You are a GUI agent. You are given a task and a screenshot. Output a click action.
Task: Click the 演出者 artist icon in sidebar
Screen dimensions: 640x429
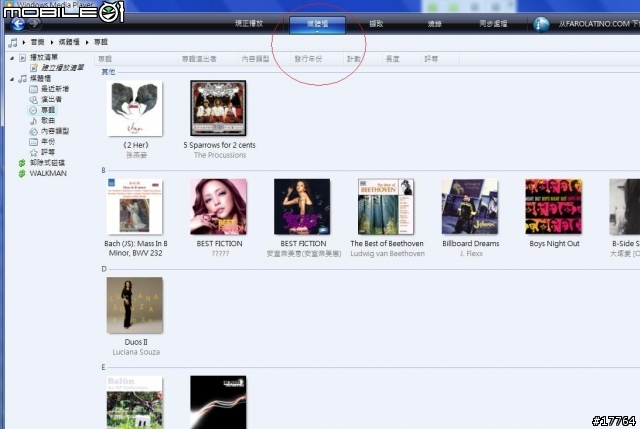[33, 100]
